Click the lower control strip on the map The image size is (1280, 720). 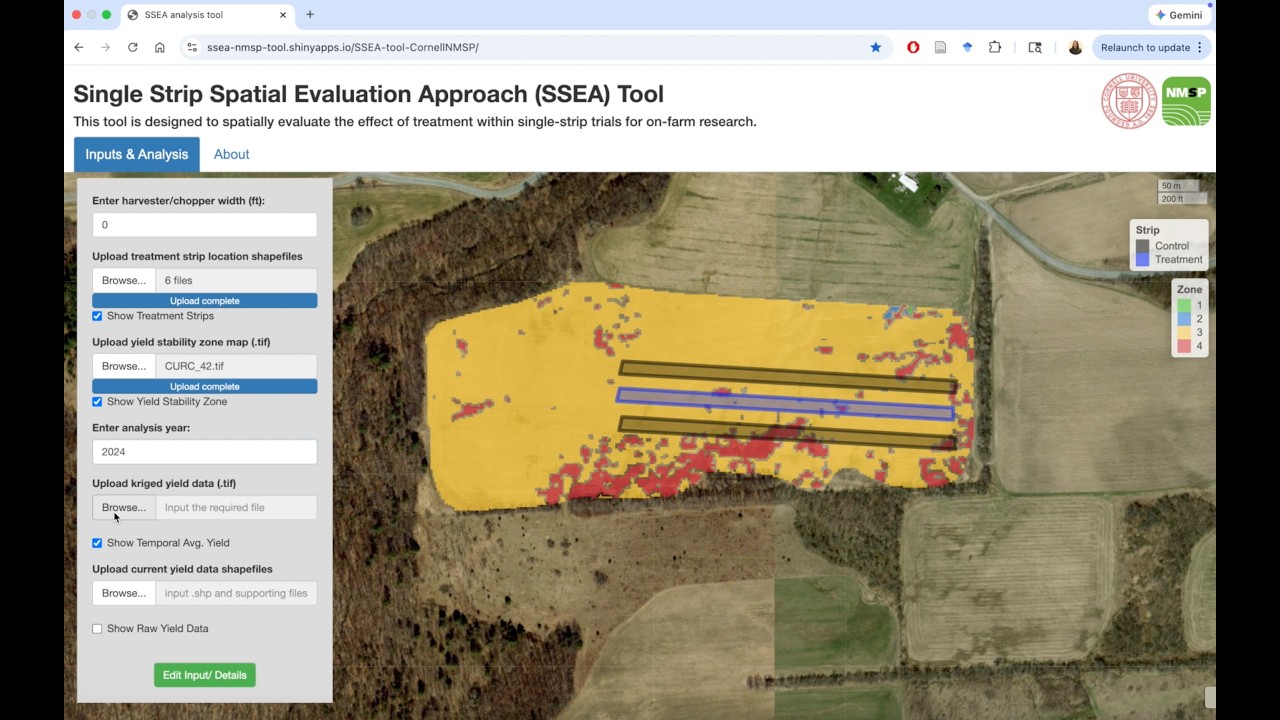788,432
